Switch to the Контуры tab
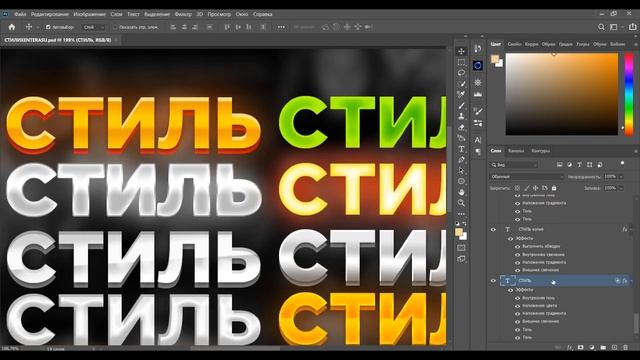Viewport: 640px width, 360px height. 540,151
